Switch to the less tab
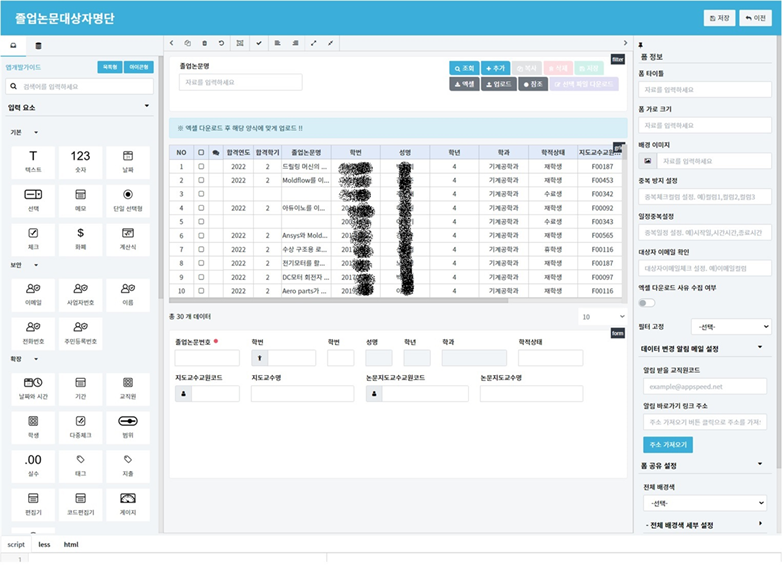 click(x=44, y=545)
